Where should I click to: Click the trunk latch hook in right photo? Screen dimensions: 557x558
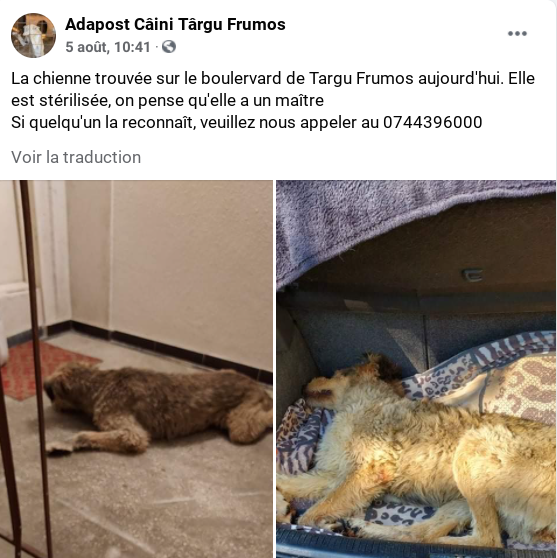tap(472, 275)
